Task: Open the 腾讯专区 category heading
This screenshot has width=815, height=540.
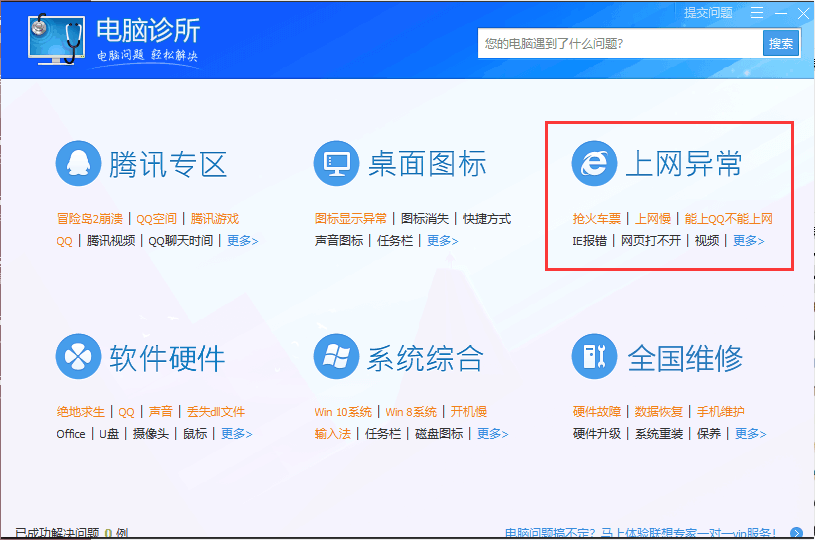Action: 168,164
